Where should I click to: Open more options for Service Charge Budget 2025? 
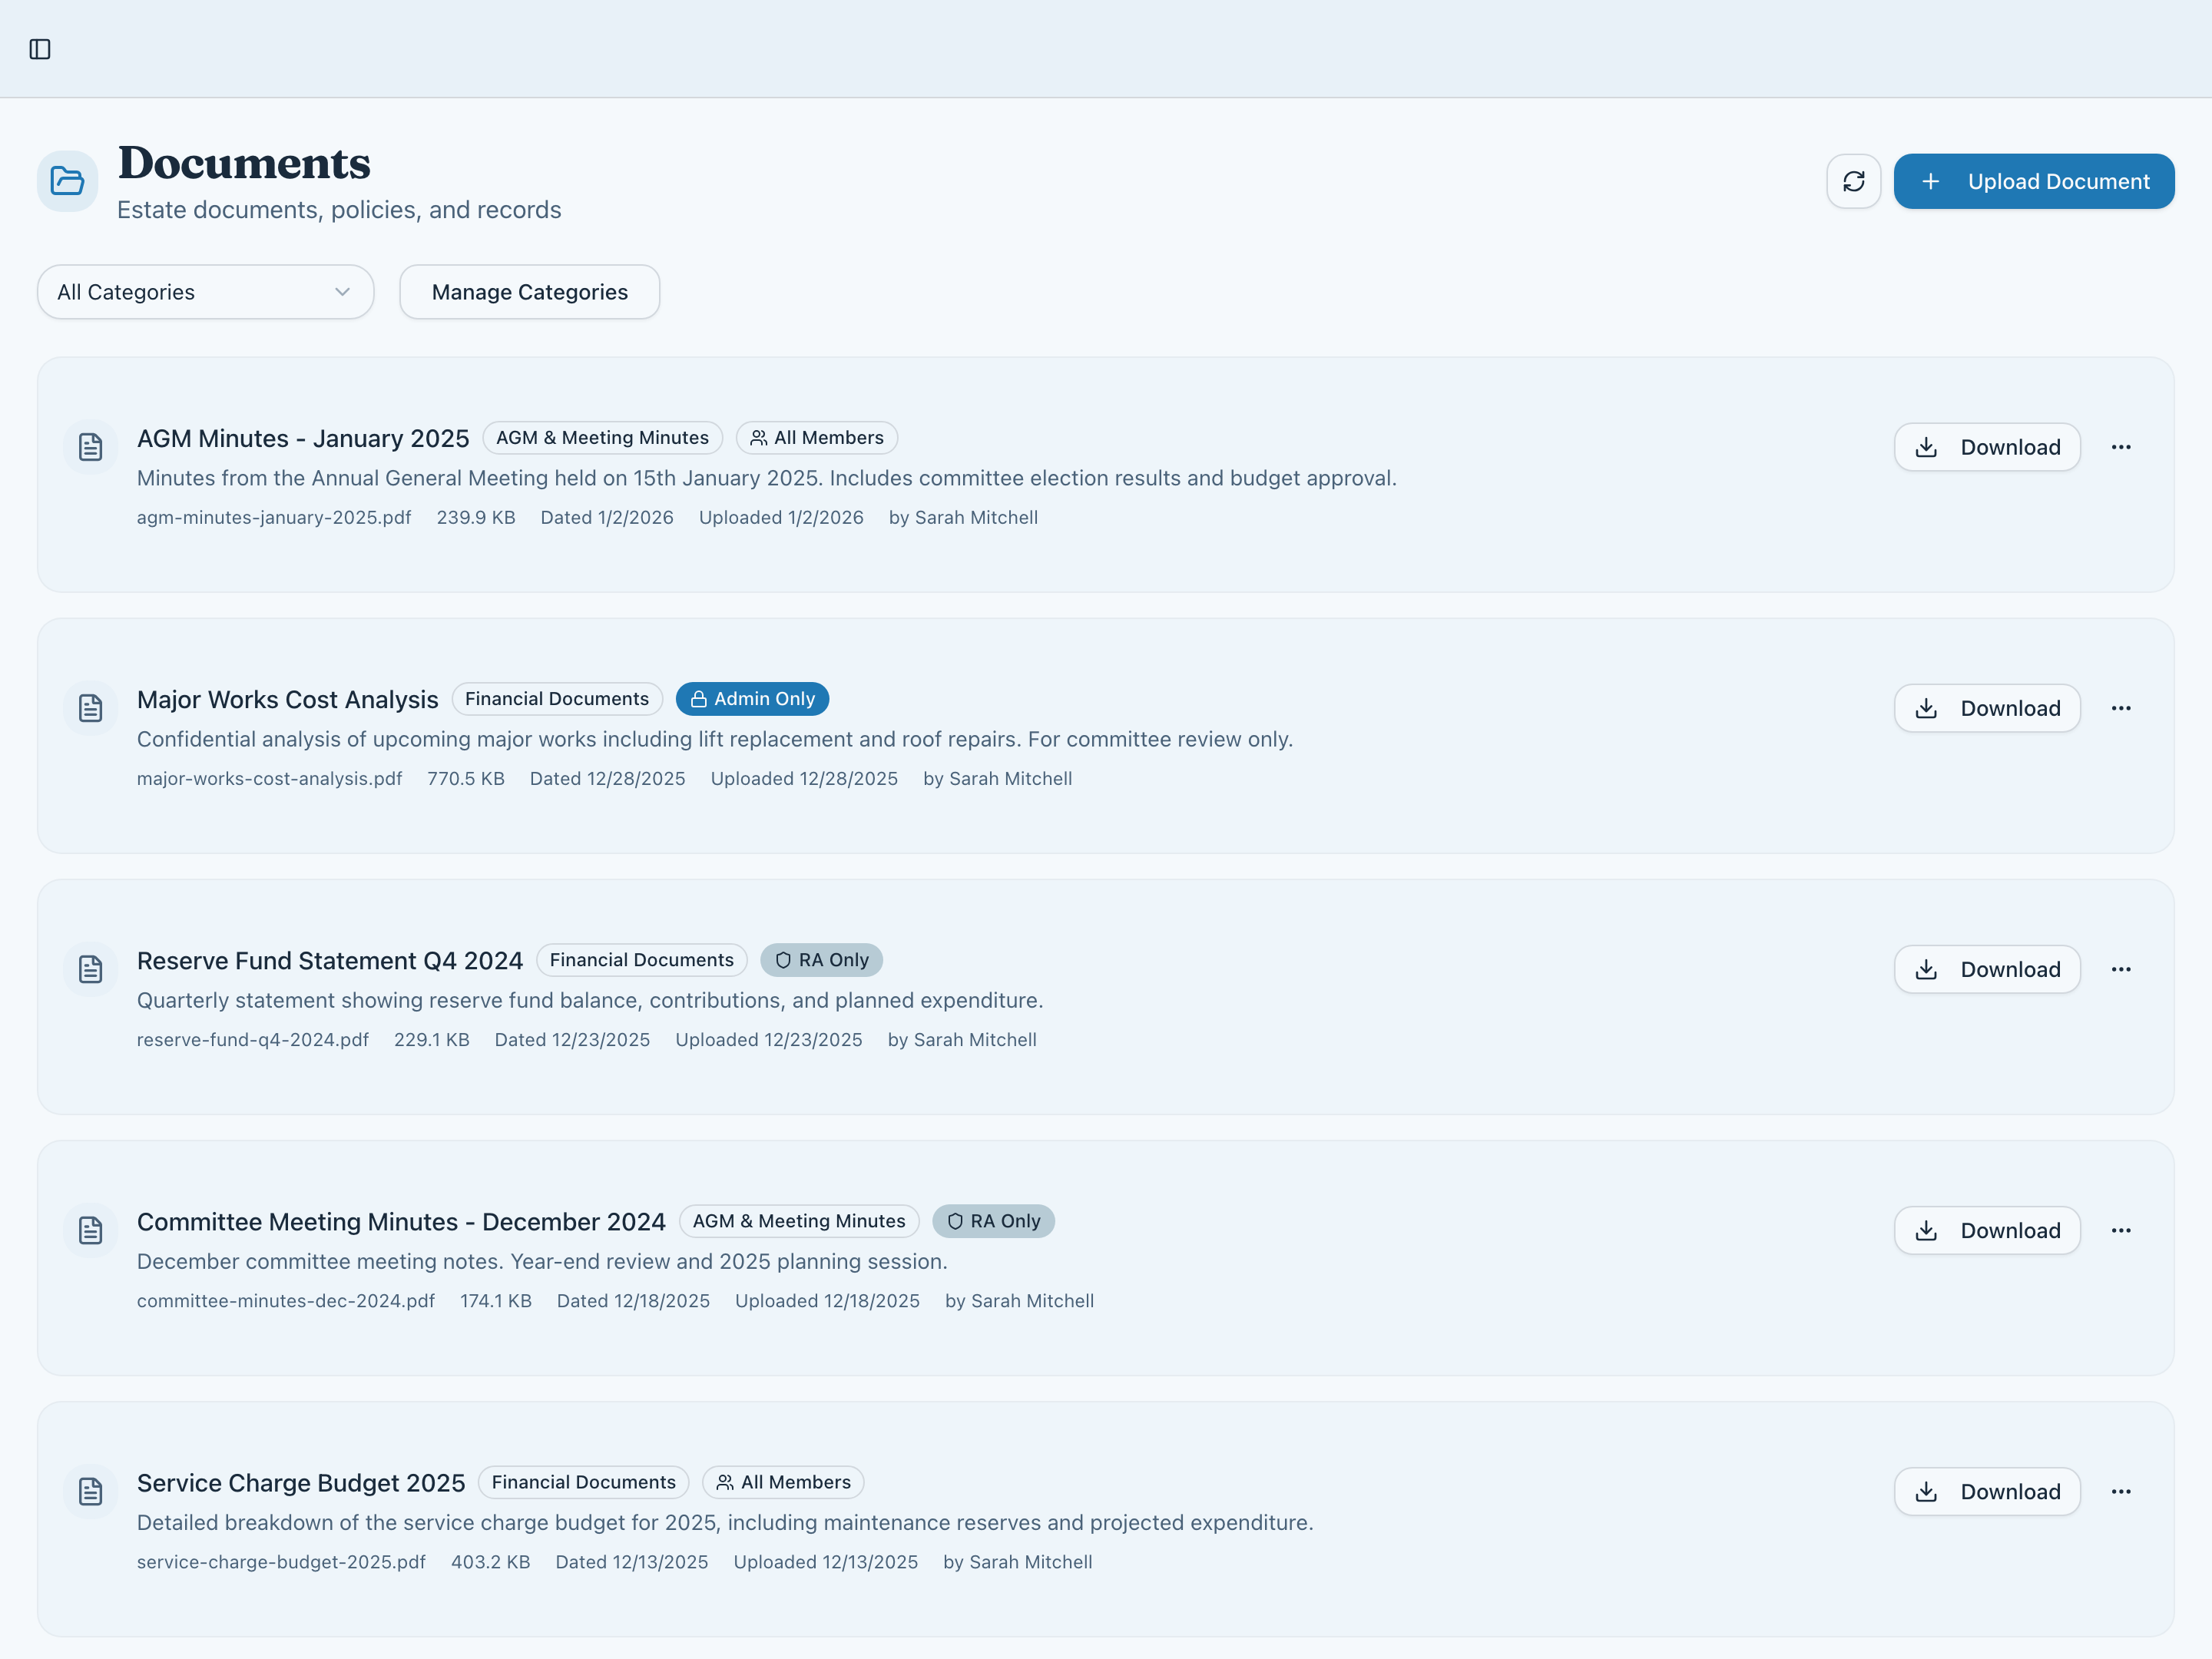(2120, 1491)
